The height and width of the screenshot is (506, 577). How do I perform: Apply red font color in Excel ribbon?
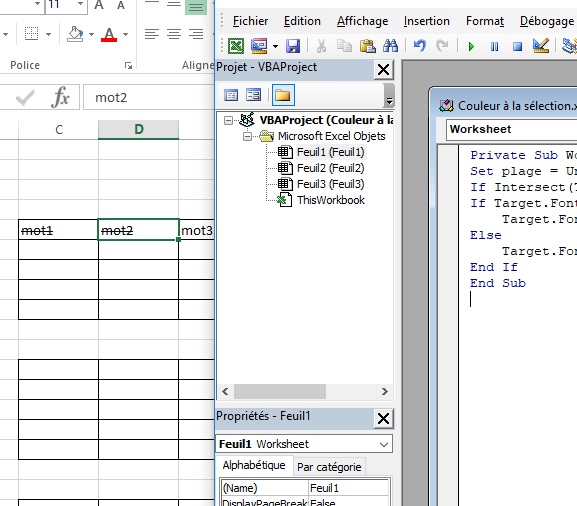(x=109, y=34)
